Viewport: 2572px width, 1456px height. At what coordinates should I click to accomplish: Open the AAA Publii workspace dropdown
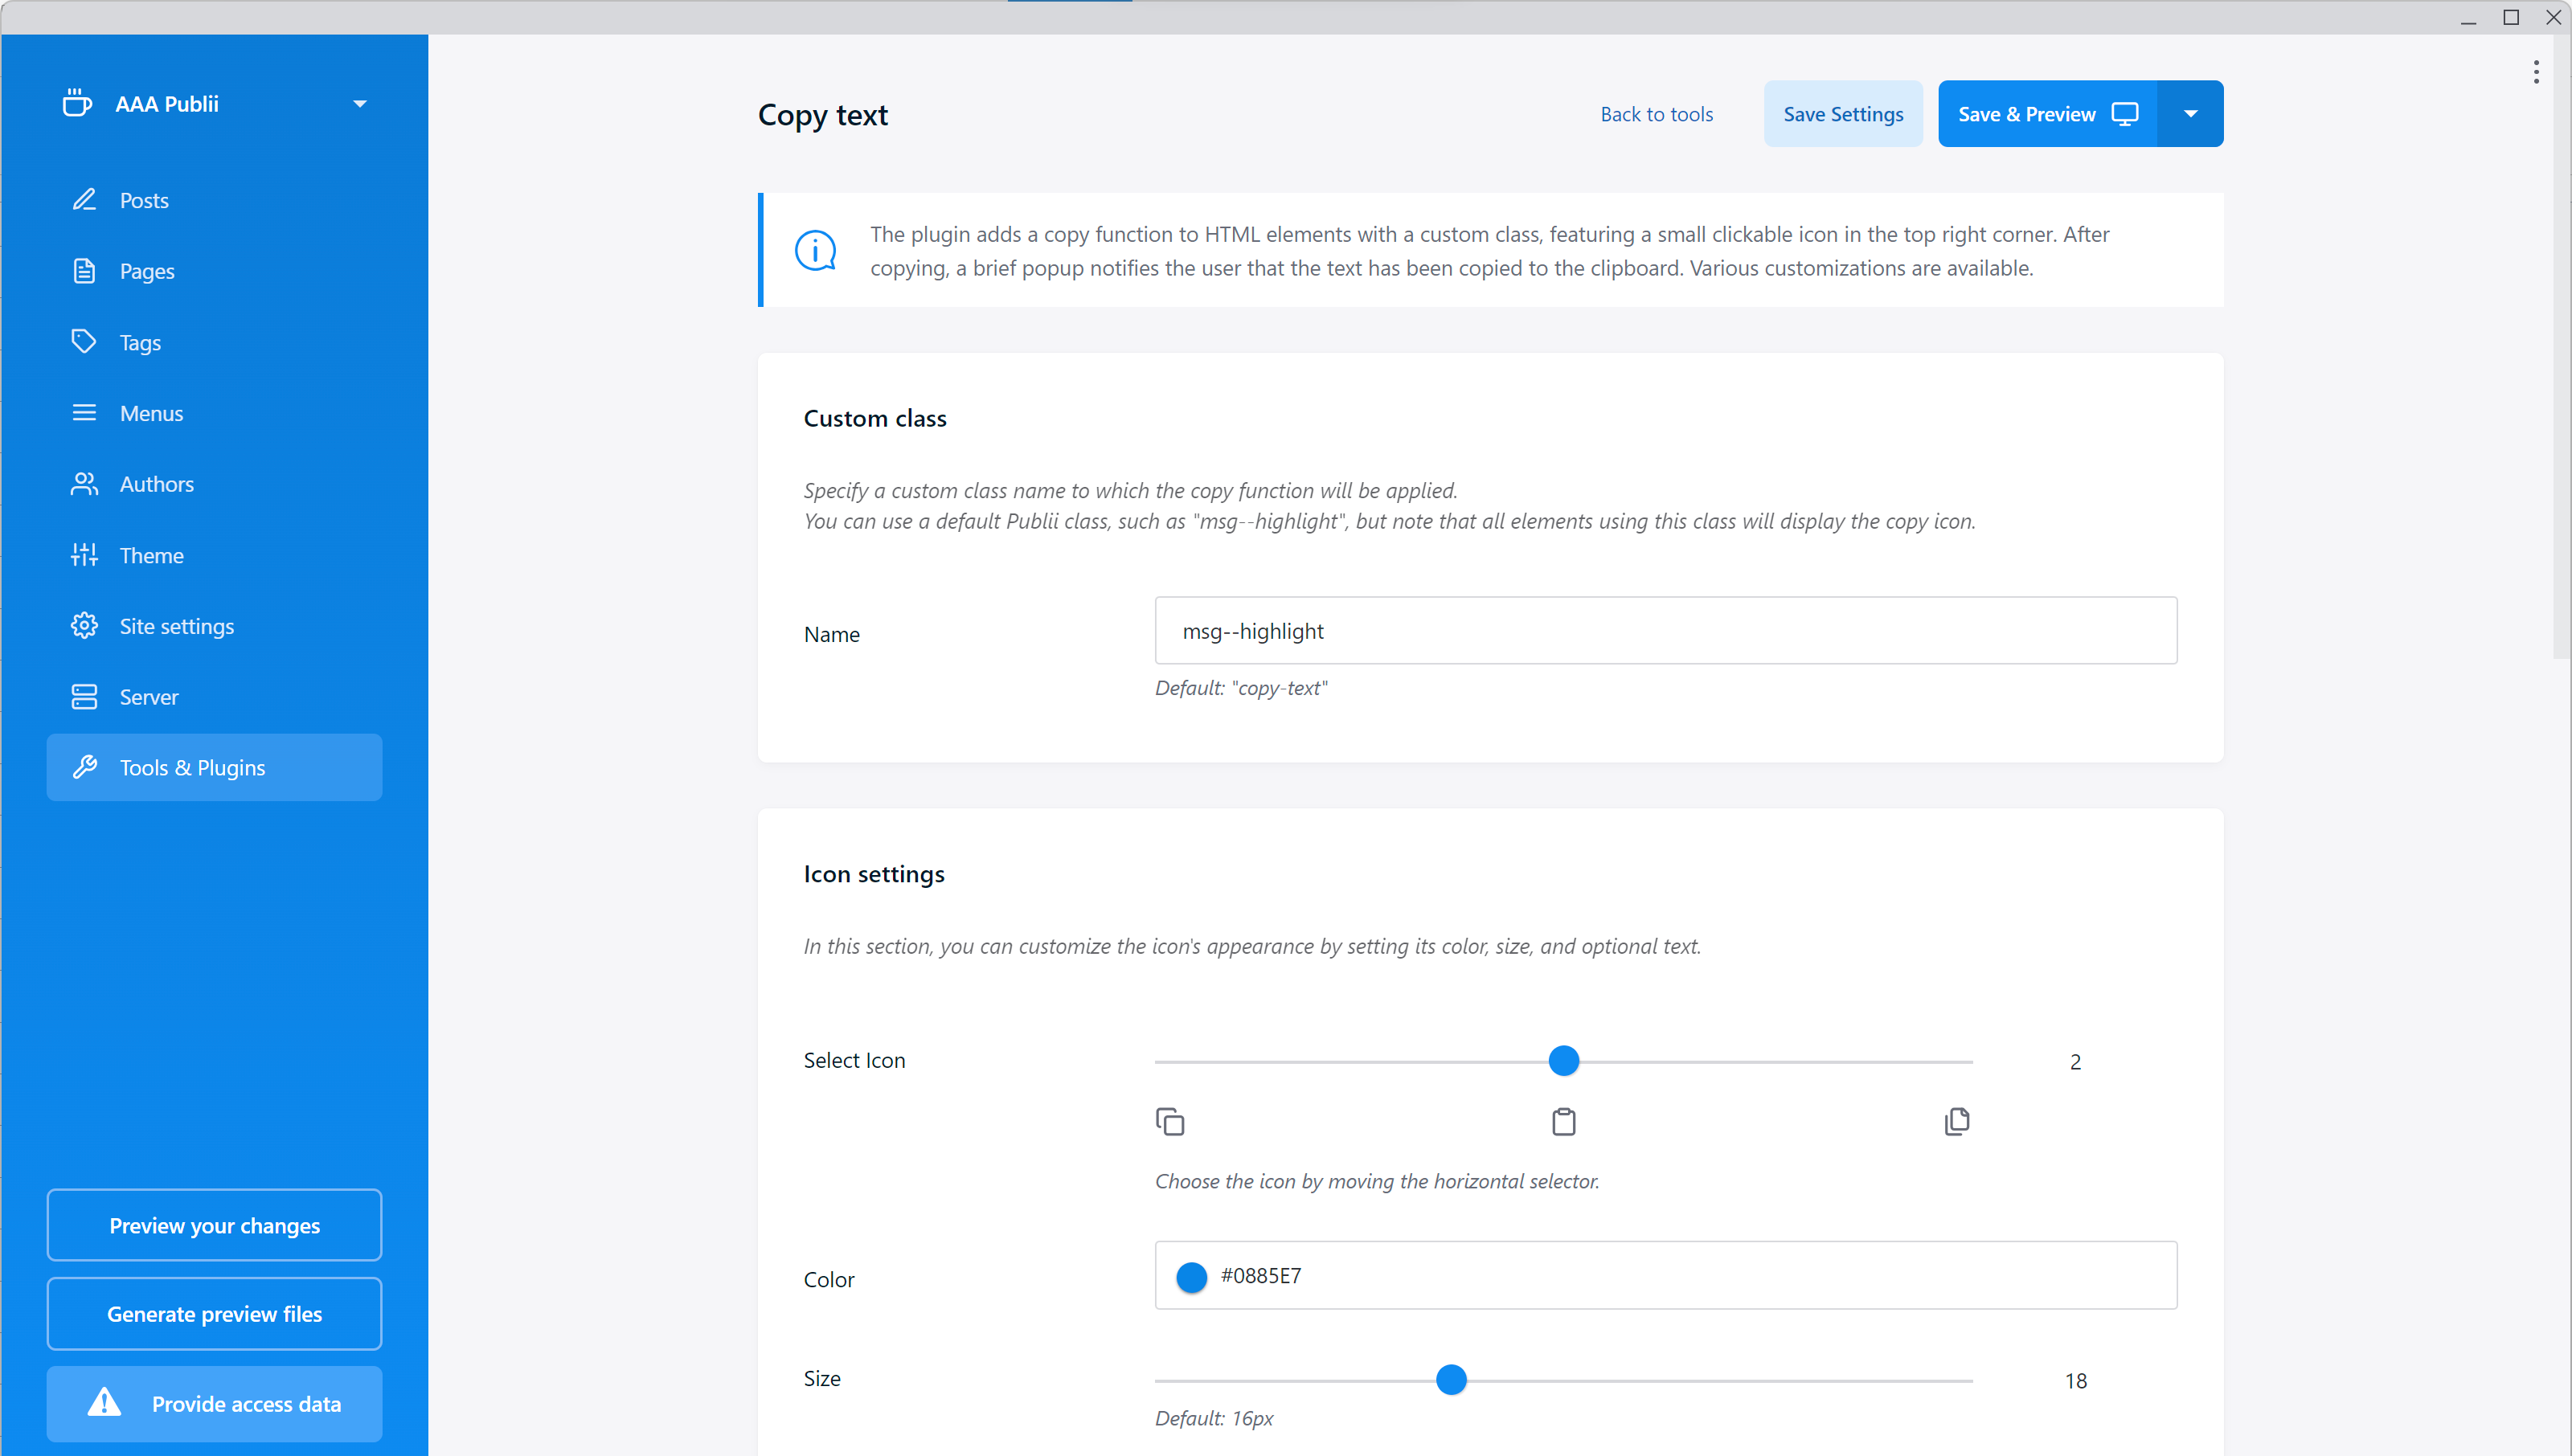[358, 103]
